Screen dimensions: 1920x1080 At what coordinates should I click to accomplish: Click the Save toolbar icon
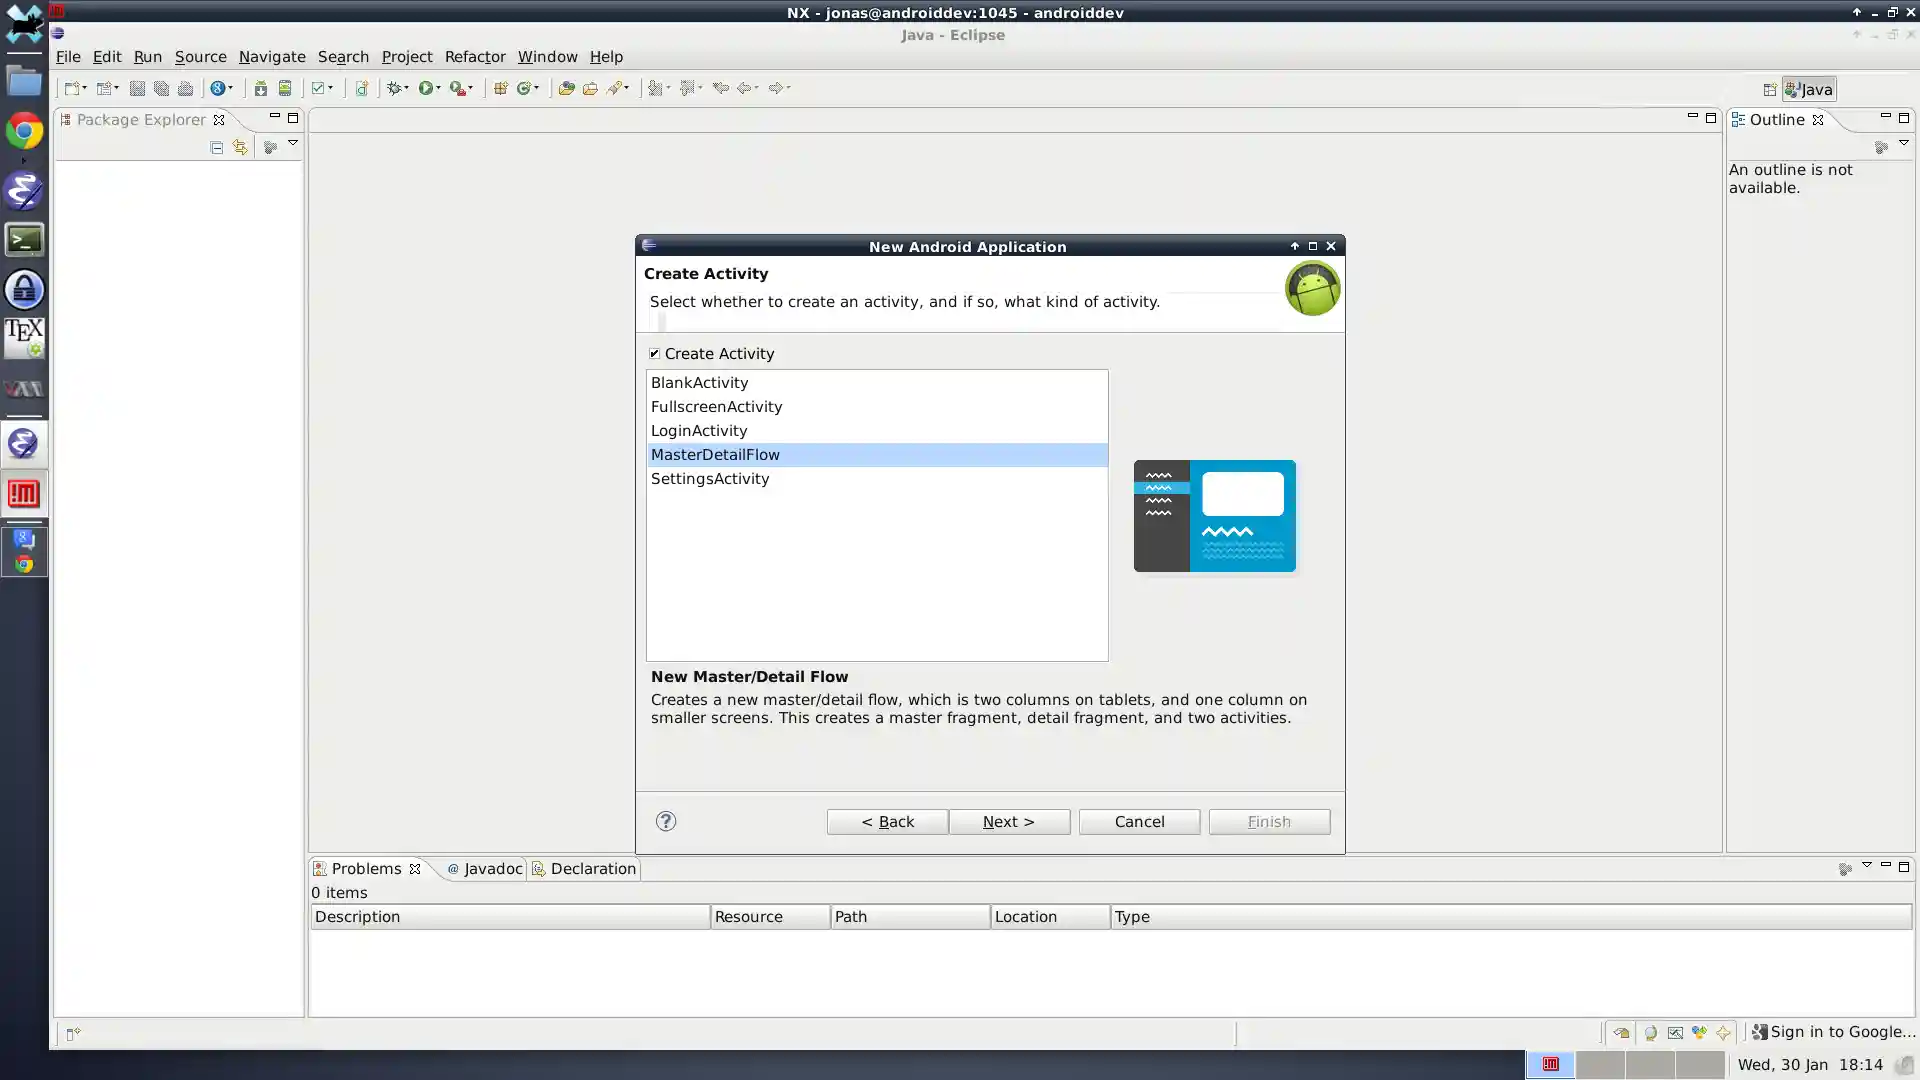[137, 88]
